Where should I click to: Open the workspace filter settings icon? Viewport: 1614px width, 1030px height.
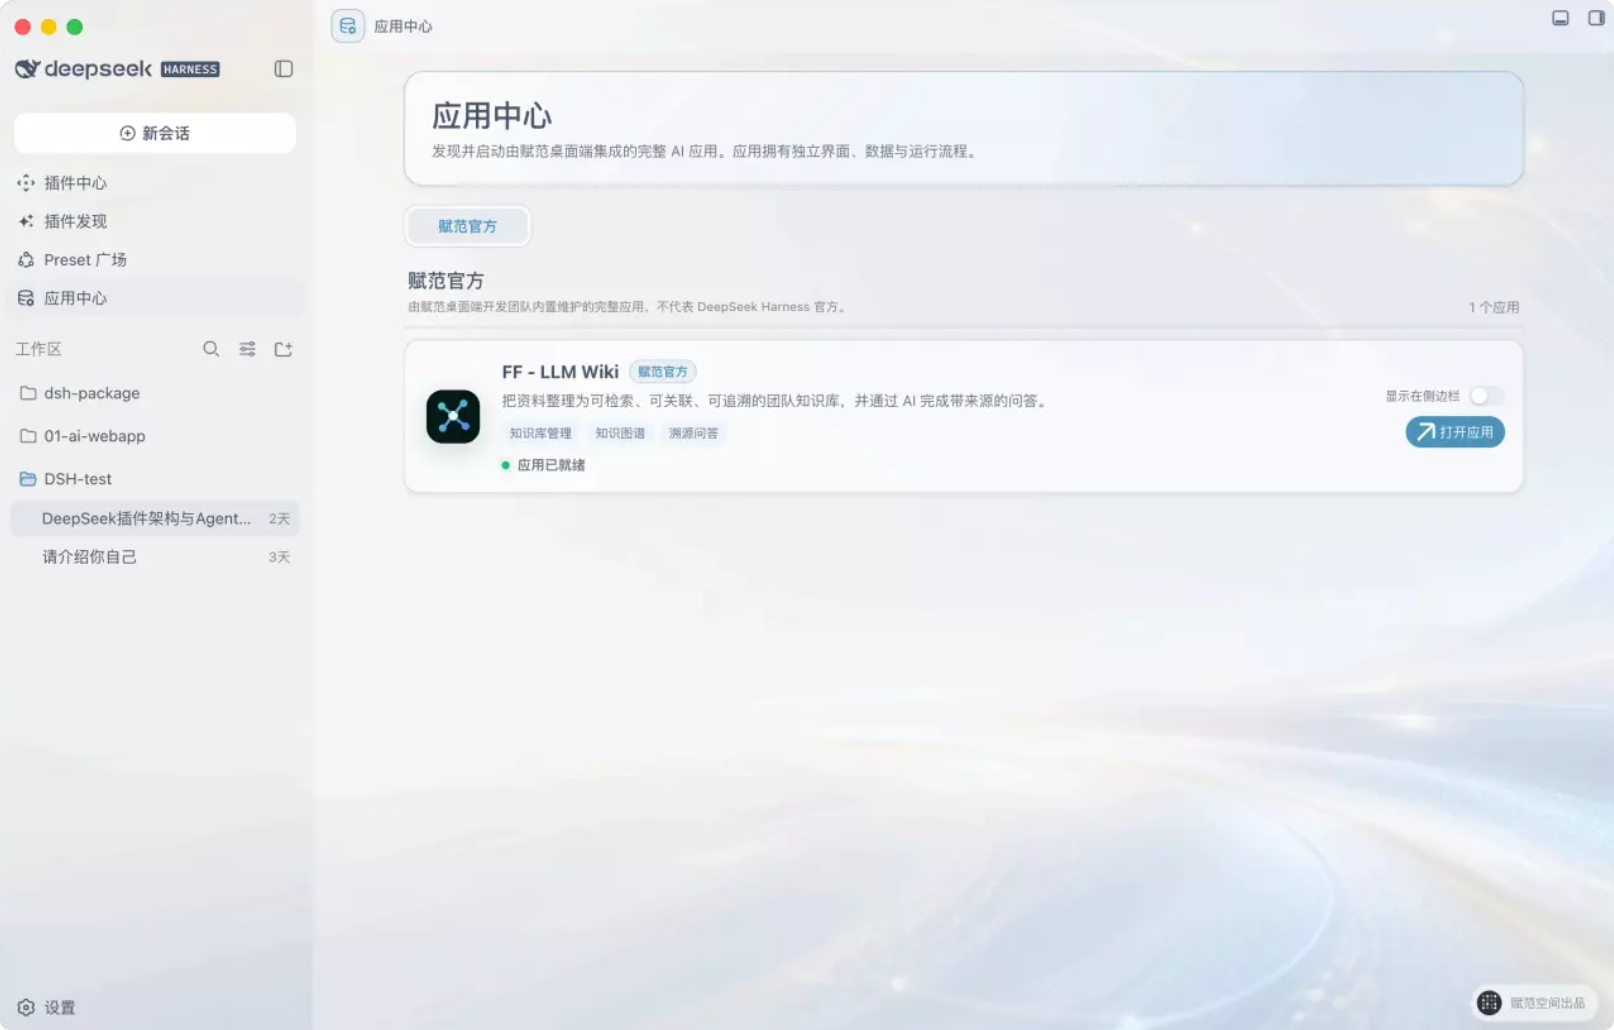click(x=247, y=349)
